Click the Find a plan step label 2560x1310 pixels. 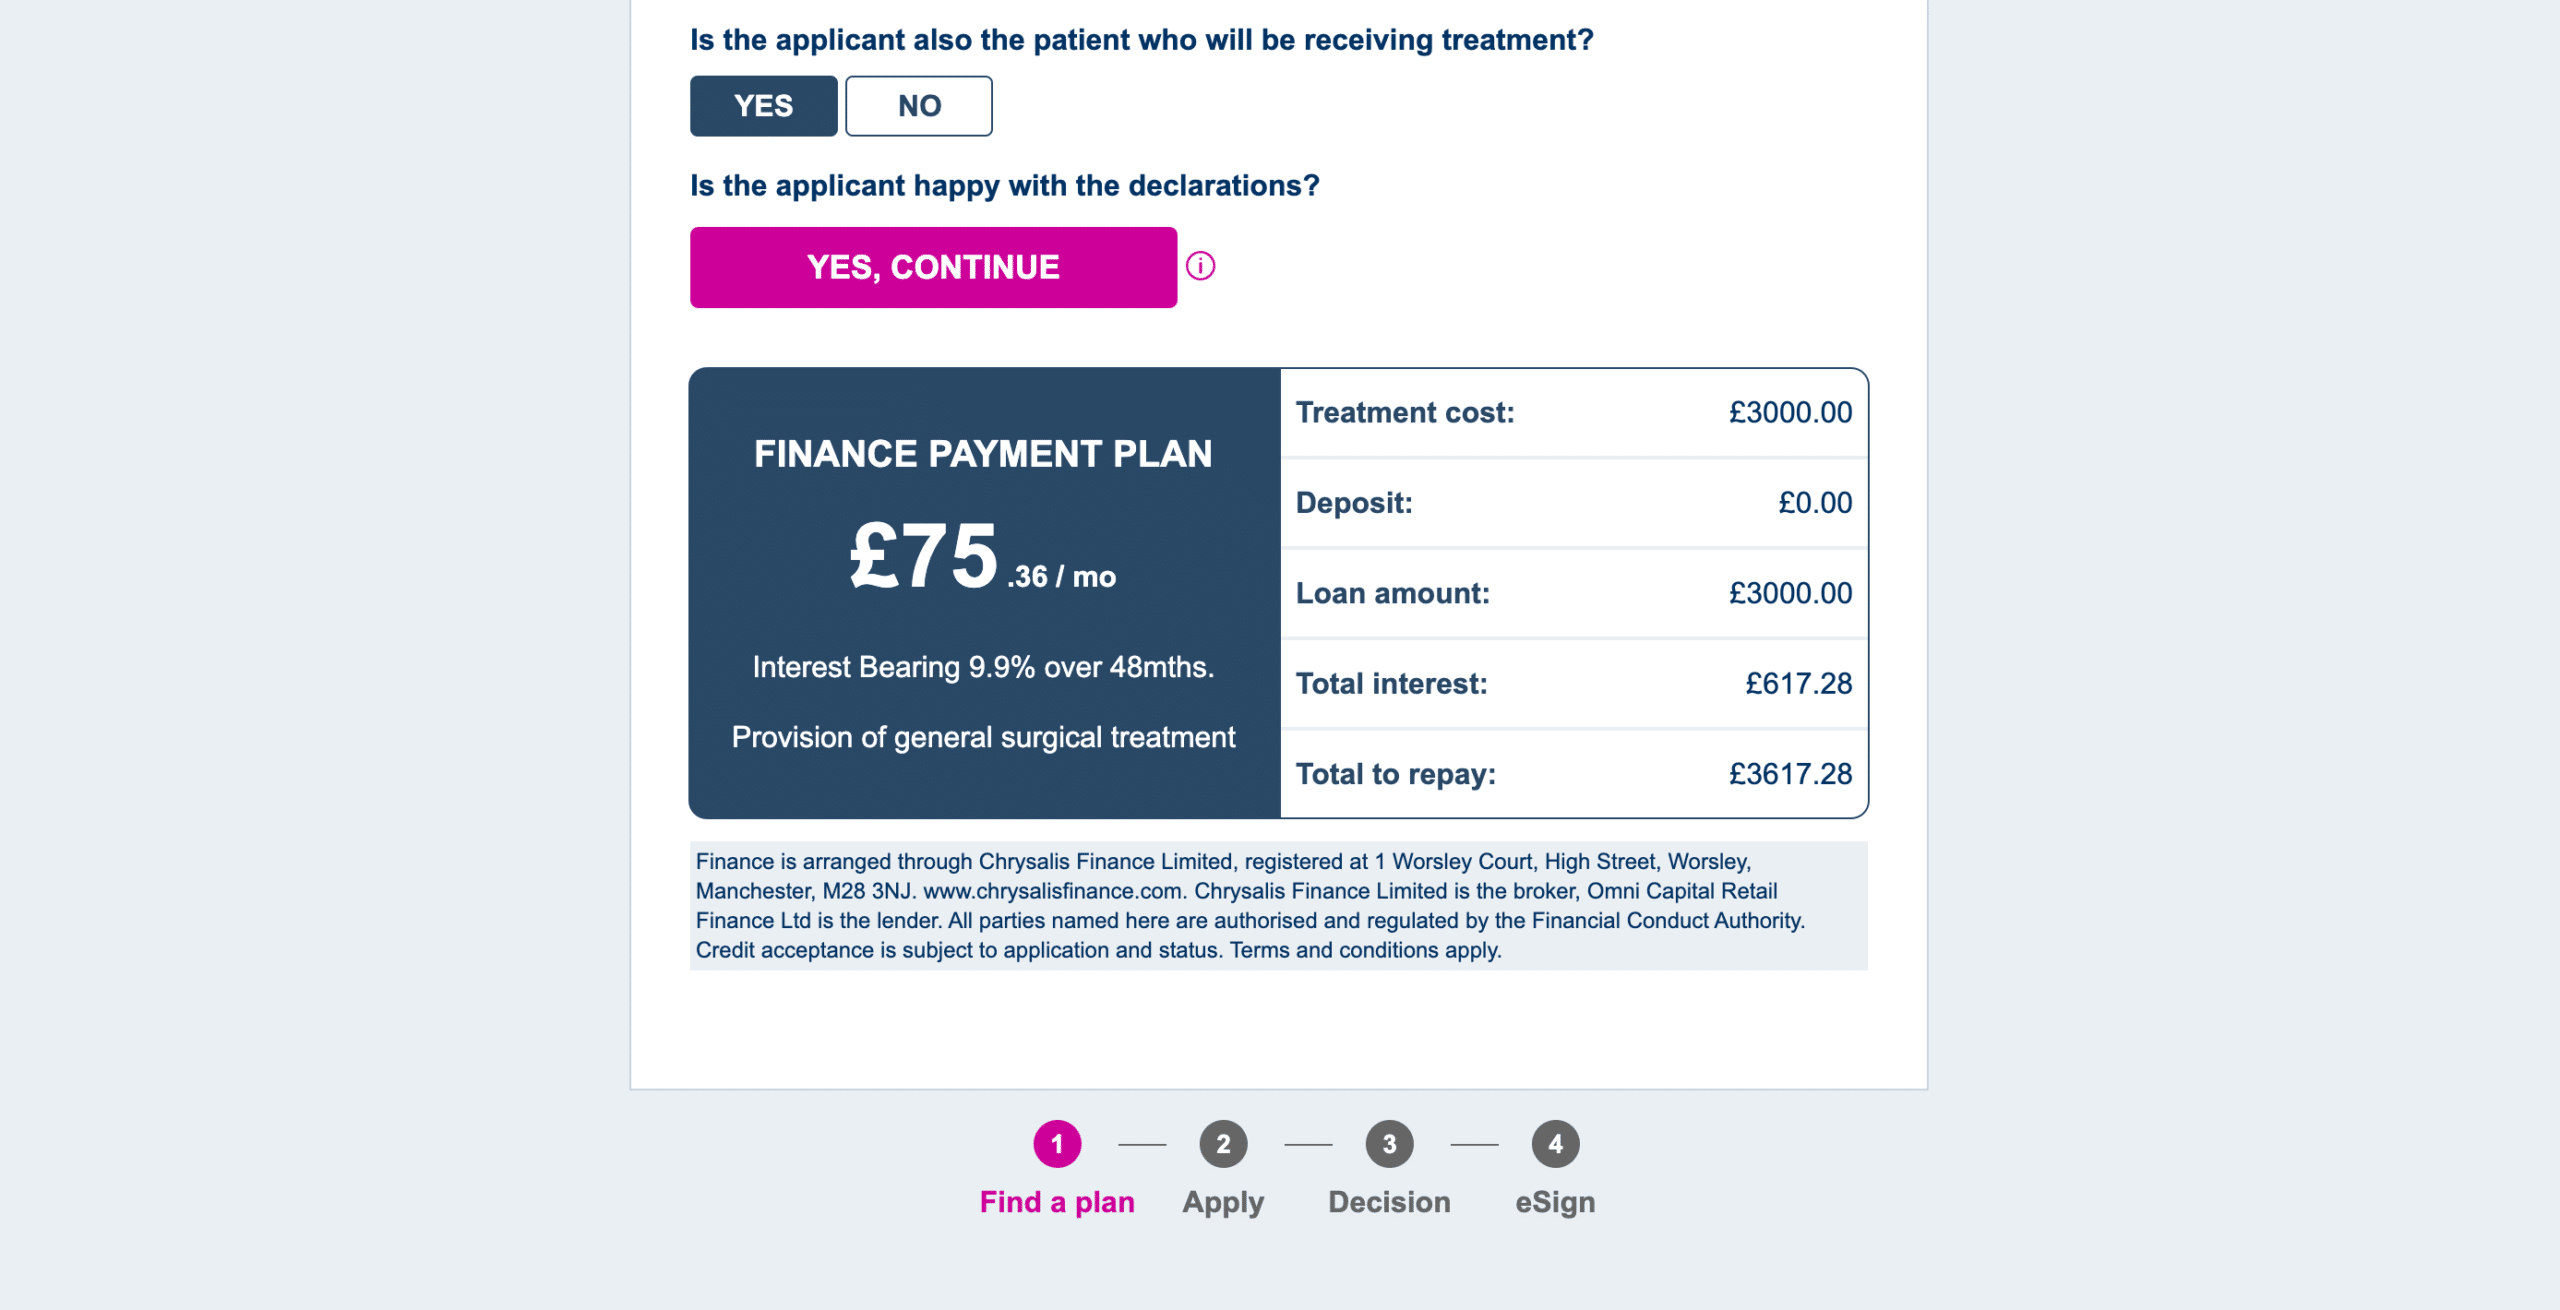pyautogui.click(x=1057, y=1202)
